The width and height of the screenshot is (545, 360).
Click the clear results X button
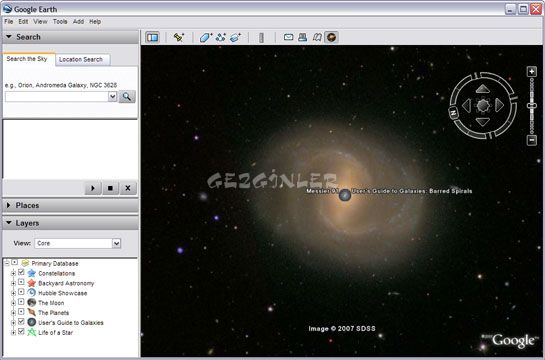click(x=128, y=188)
